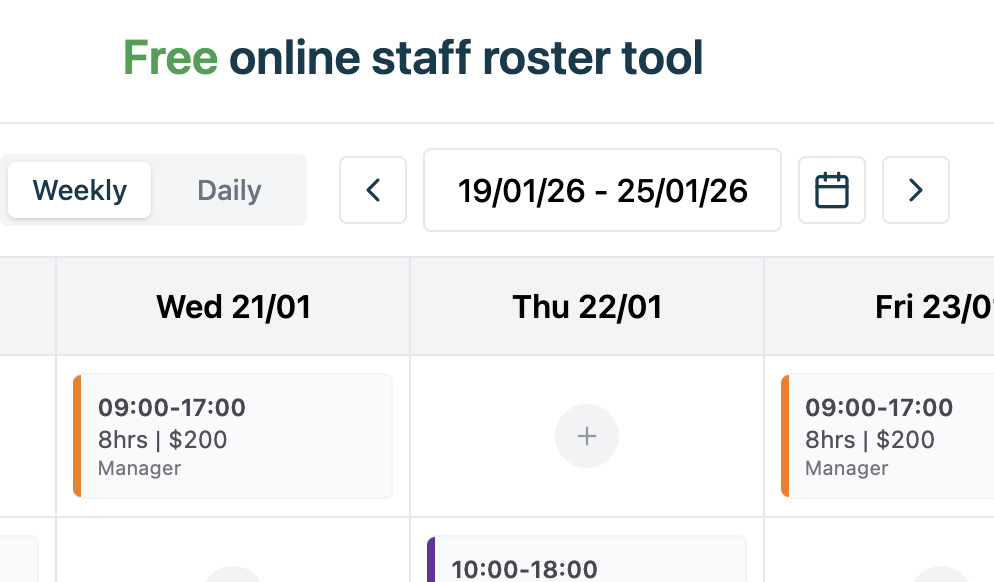Advance the roster using the right arrow control
Image resolution: width=994 pixels, height=582 pixels.
(915, 190)
